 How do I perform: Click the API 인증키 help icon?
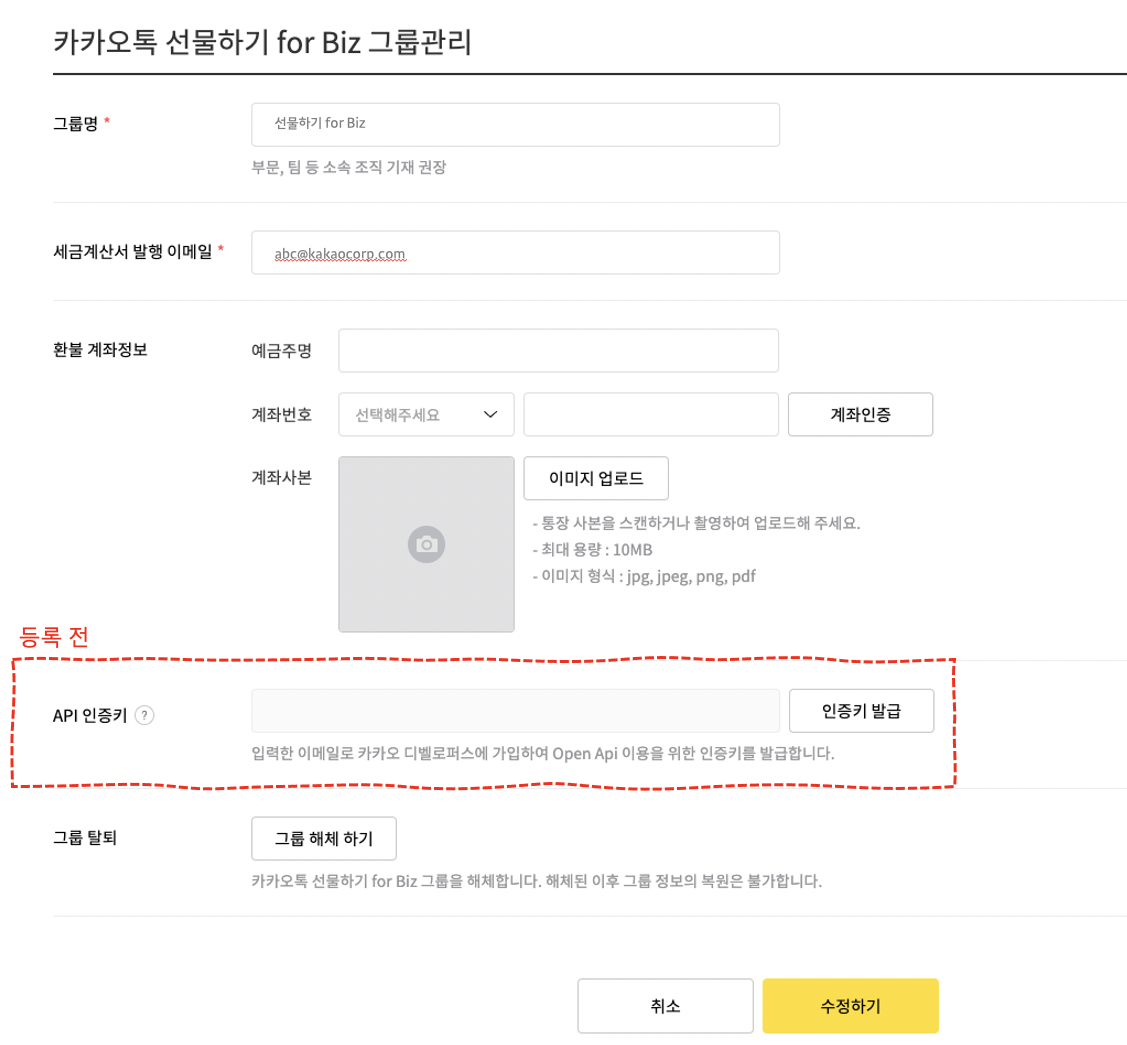click(144, 715)
